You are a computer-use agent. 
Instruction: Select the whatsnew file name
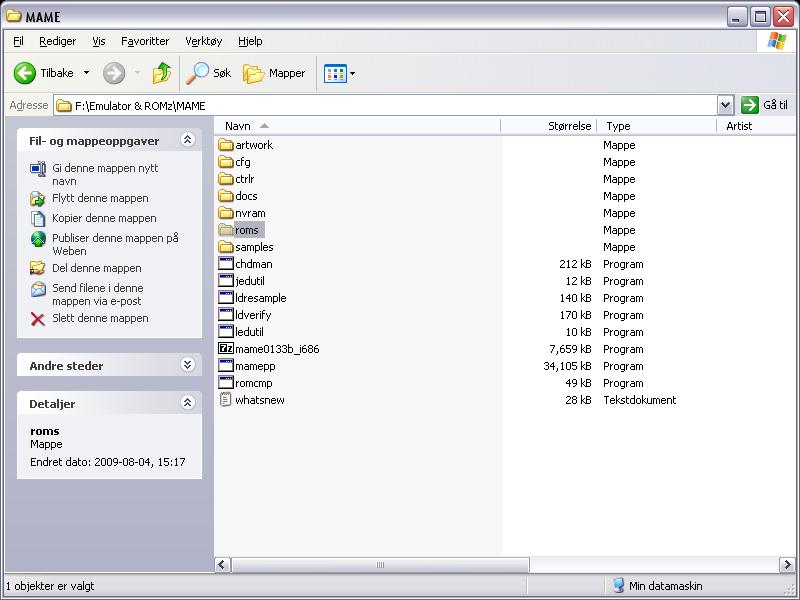(260, 400)
